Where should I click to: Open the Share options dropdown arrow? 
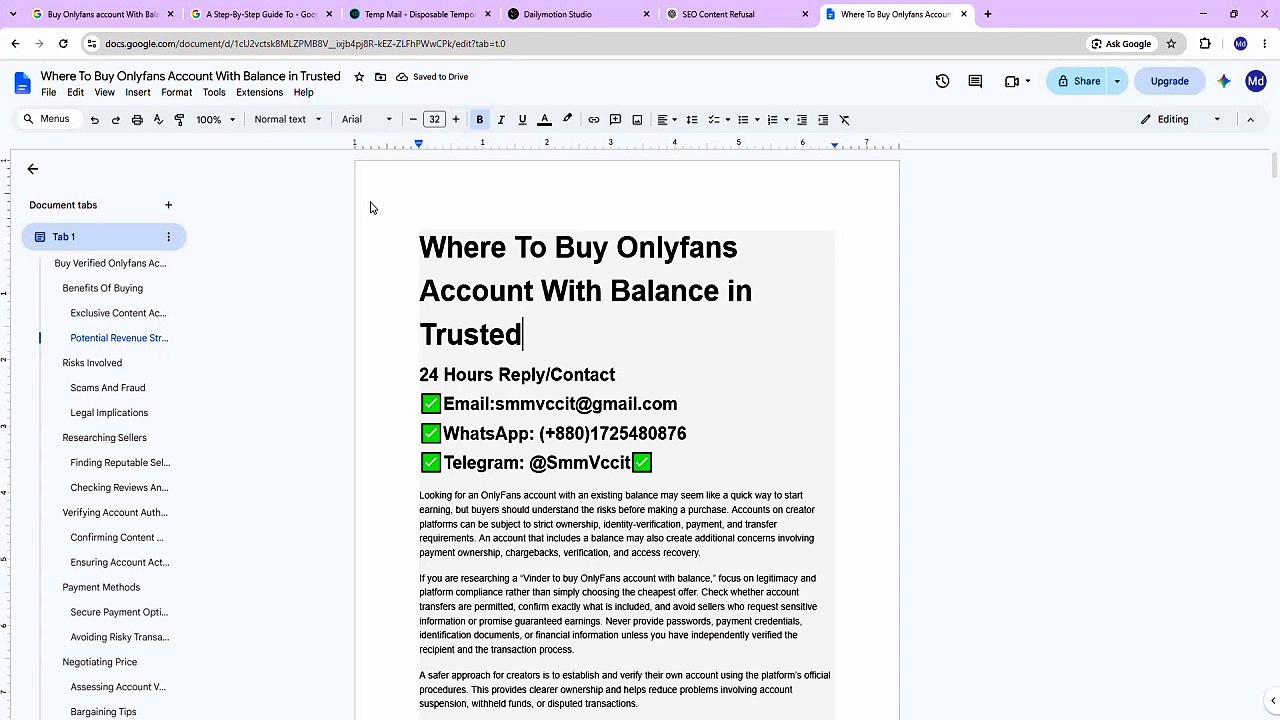click(x=1117, y=81)
